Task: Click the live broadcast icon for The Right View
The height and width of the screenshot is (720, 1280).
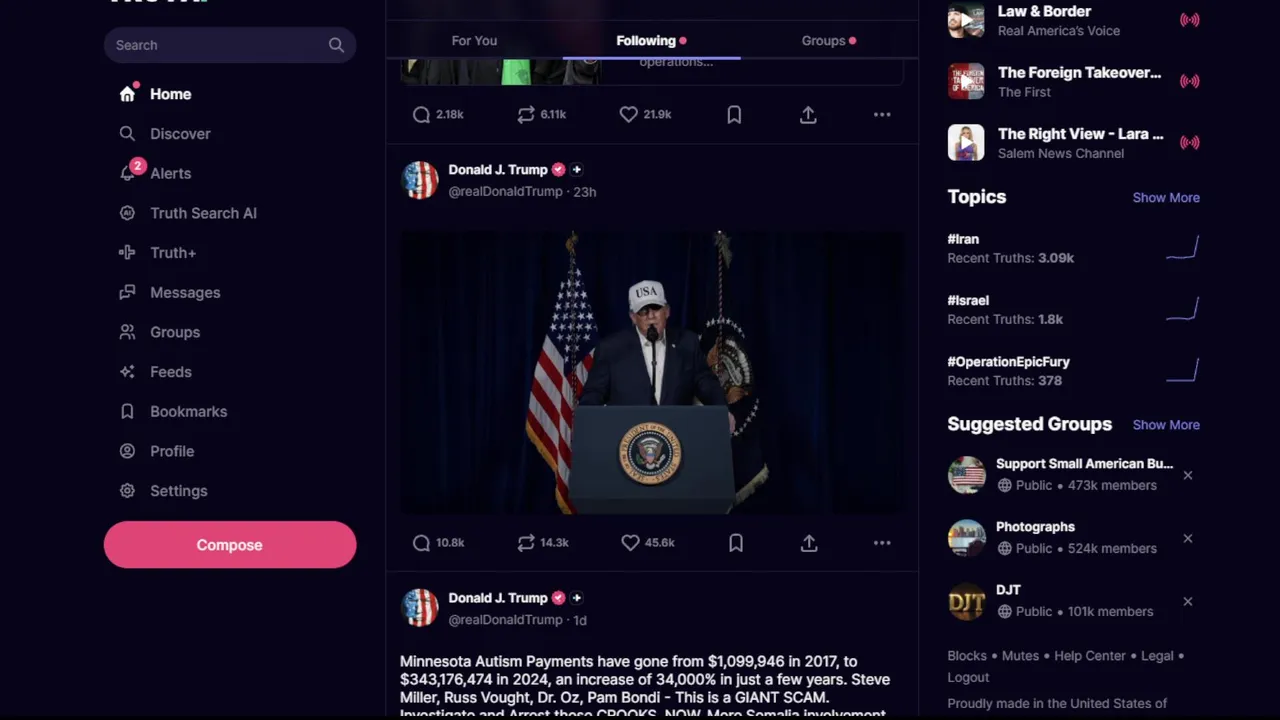Action: [x=1189, y=142]
